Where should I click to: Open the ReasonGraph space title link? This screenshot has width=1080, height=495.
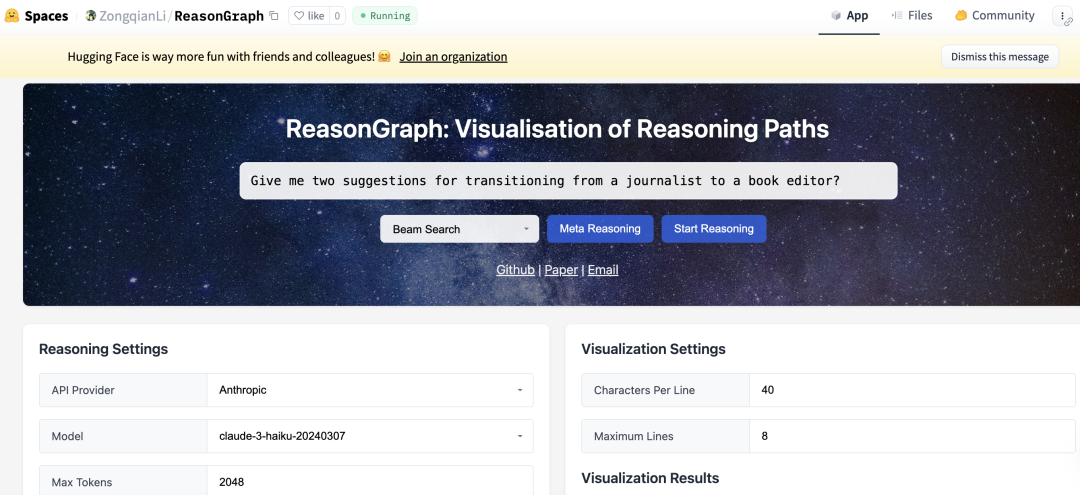coord(219,15)
